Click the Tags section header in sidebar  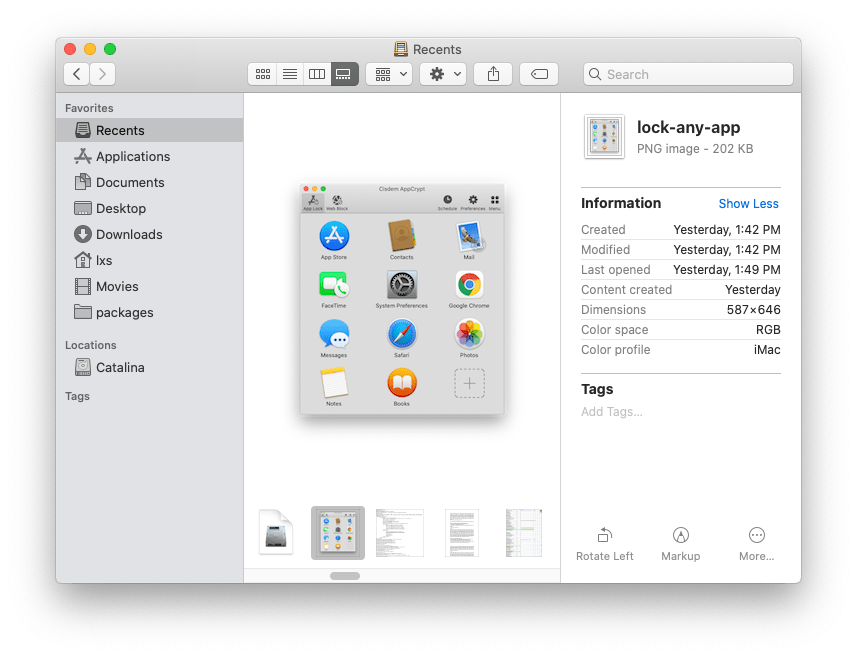(x=77, y=396)
